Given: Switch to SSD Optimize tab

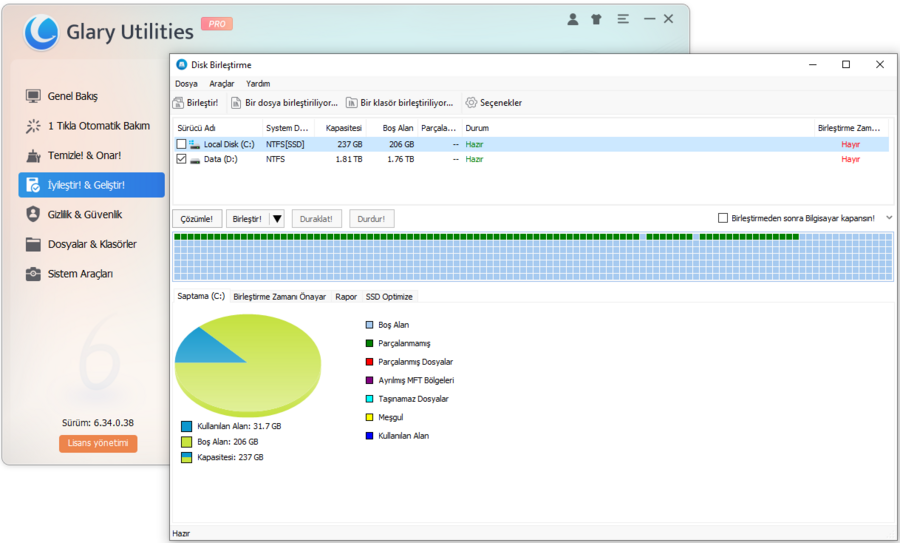Looking at the screenshot, I should click(x=389, y=297).
